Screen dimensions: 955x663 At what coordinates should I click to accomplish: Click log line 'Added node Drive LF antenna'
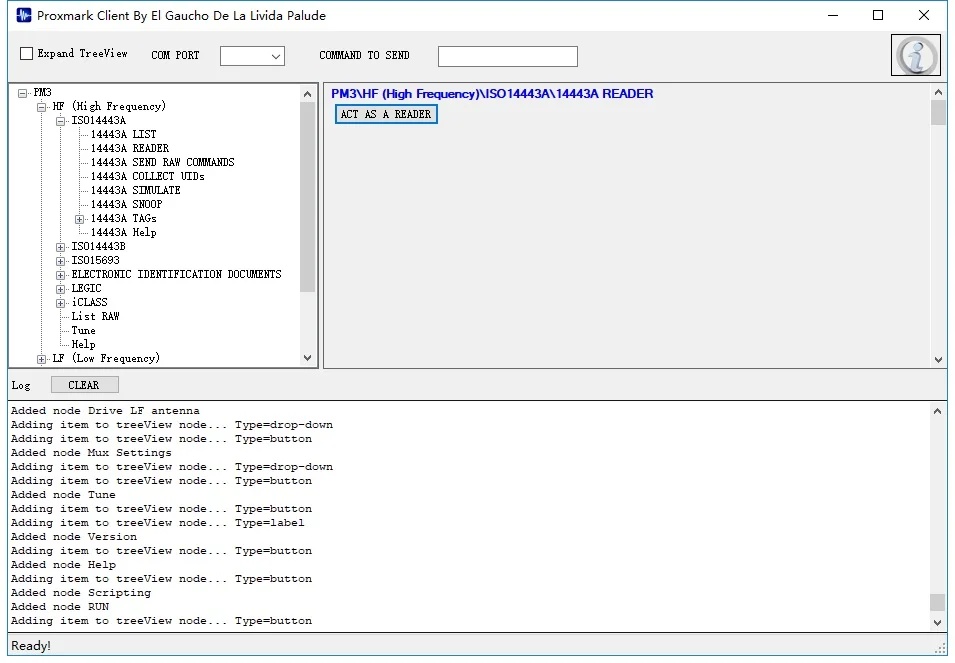point(105,411)
